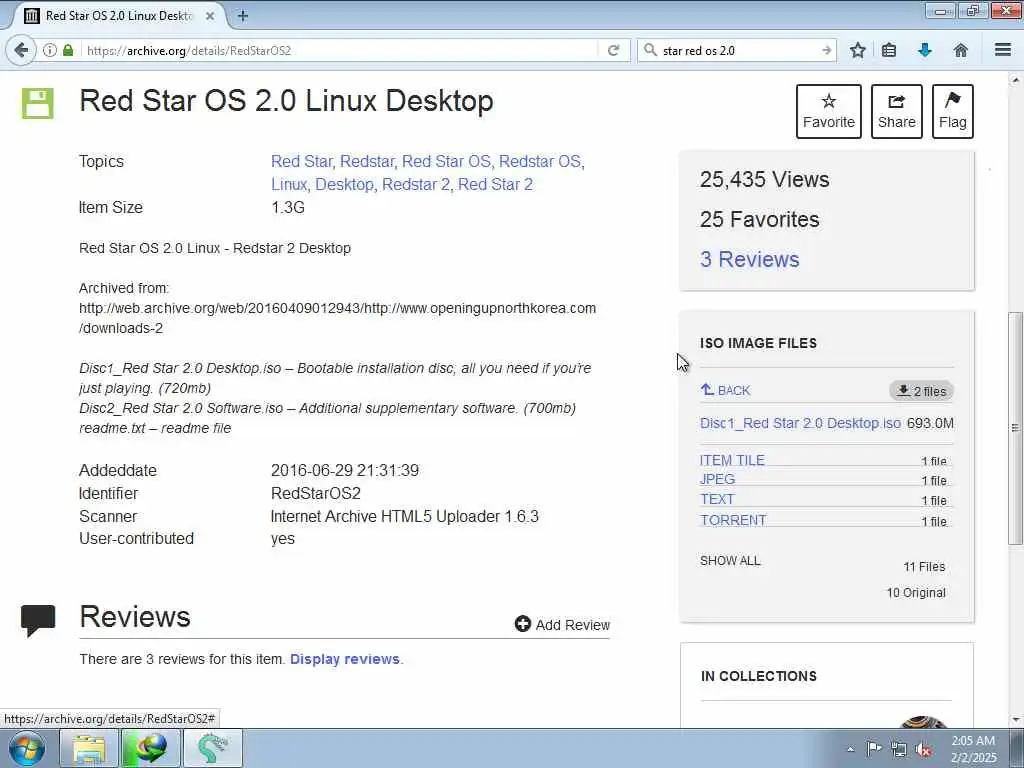Image resolution: width=1024 pixels, height=768 pixels.
Task: Open TORRENT download option
Action: (733, 520)
